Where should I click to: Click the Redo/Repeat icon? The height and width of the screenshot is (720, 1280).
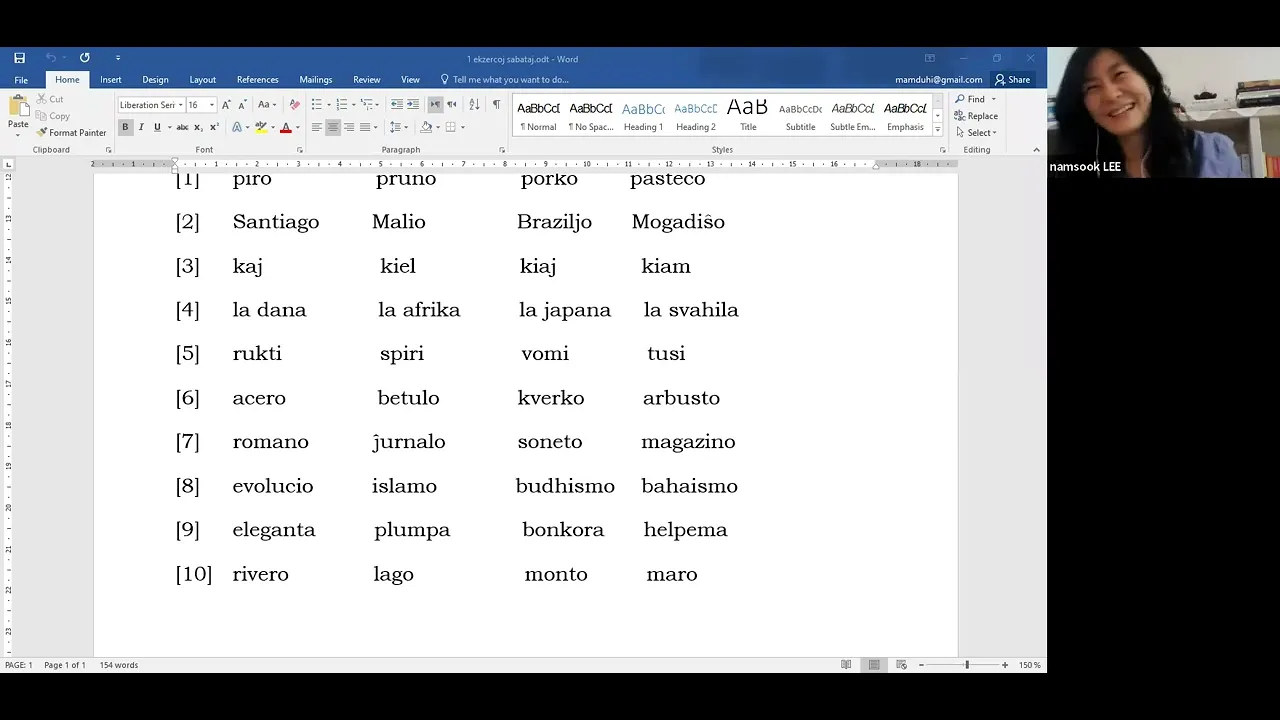(84, 58)
